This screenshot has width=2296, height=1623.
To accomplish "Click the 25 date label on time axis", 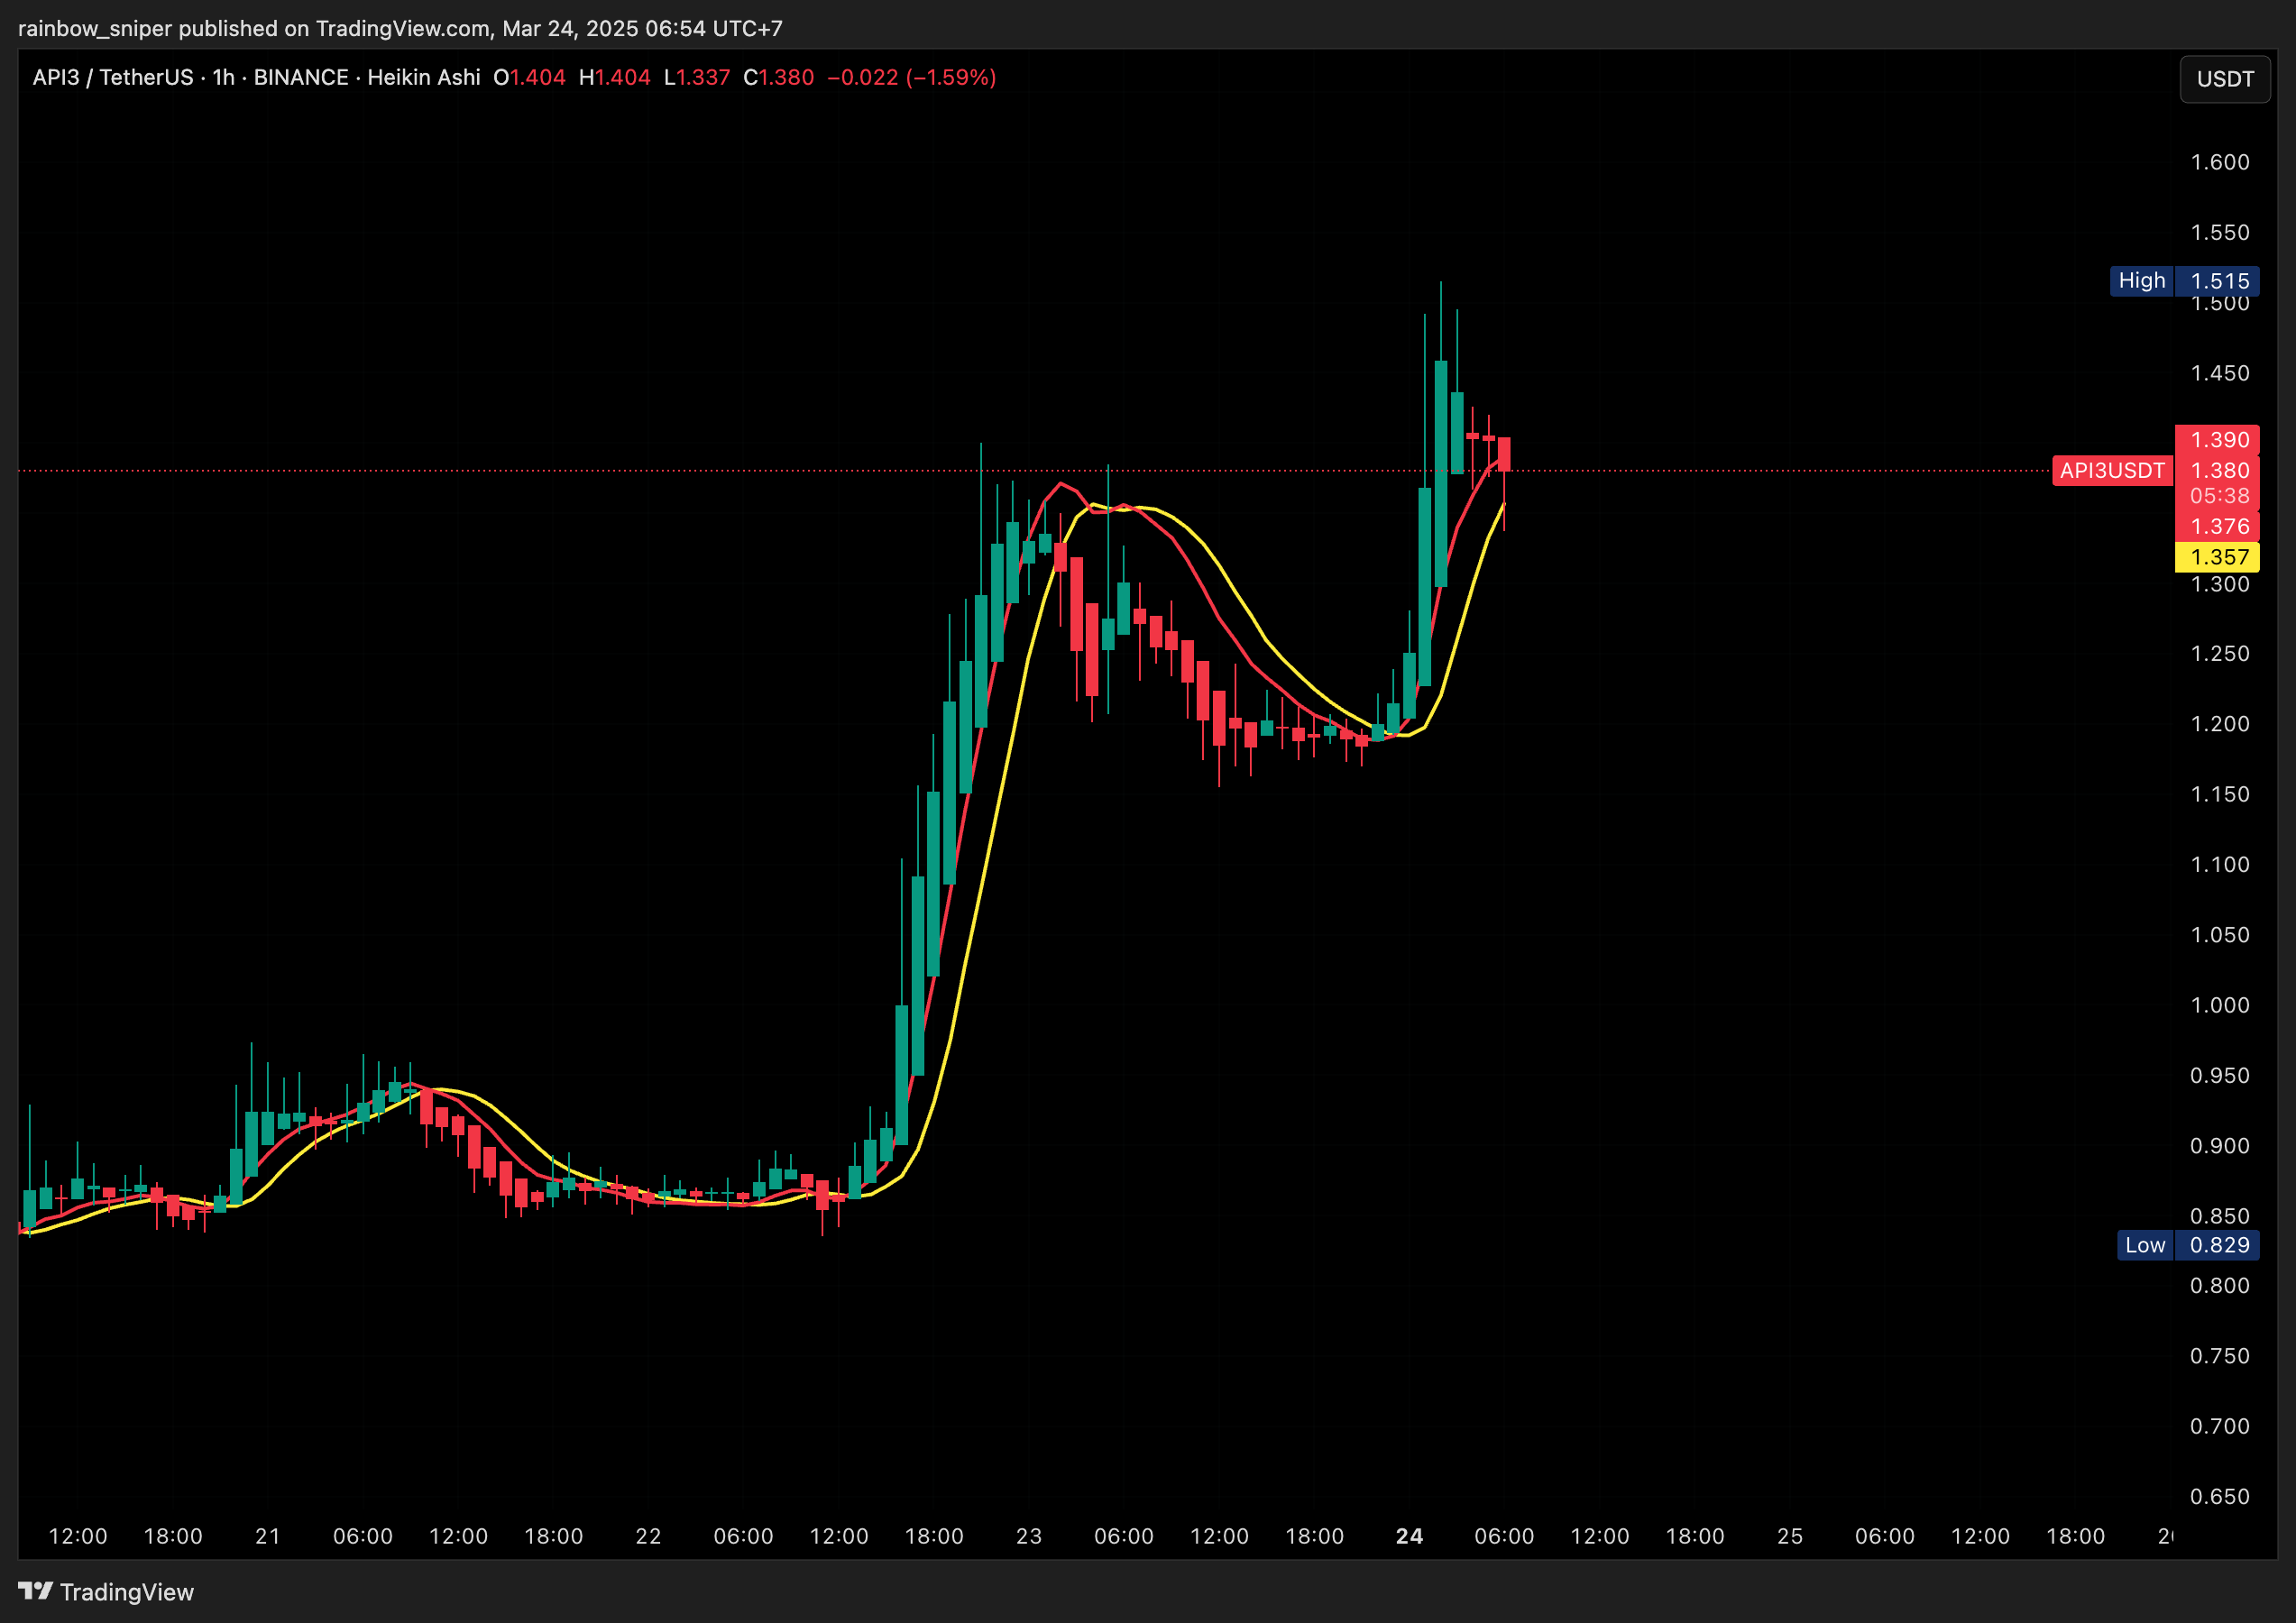I will [x=1790, y=1536].
